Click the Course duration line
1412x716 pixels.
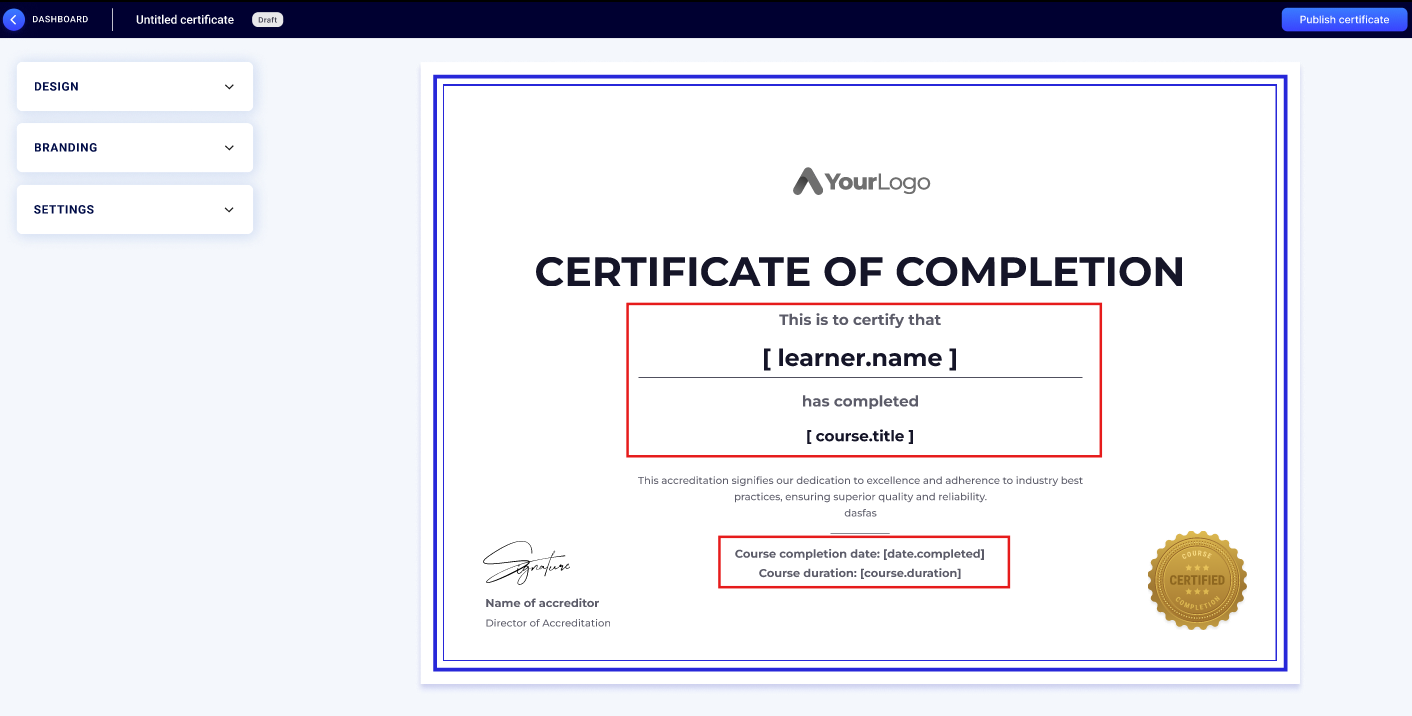tap(859, 573)
